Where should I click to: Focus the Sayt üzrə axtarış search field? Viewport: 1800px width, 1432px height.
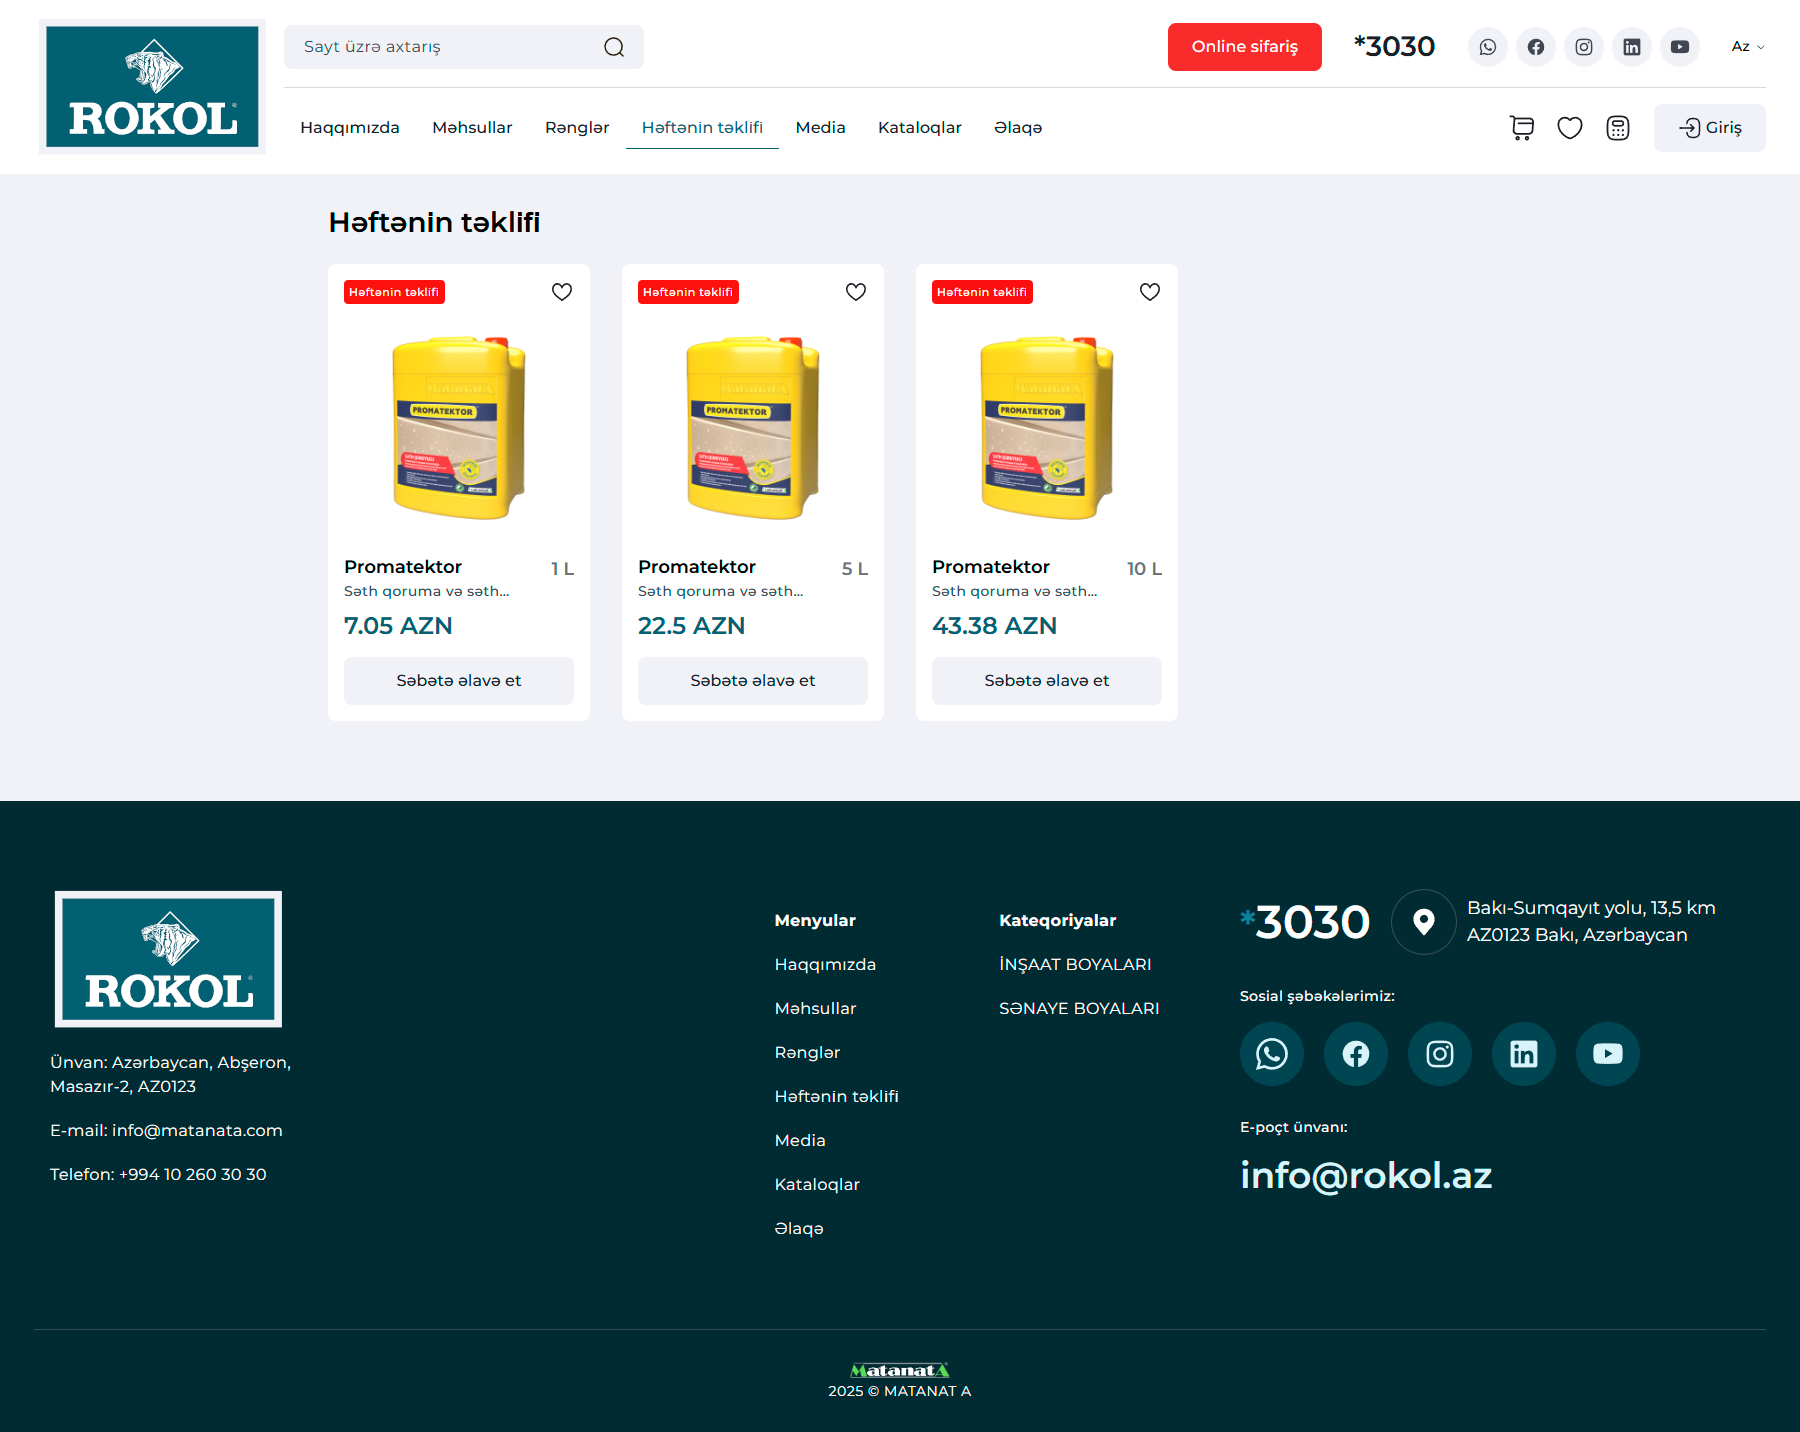tap(445, 47)
